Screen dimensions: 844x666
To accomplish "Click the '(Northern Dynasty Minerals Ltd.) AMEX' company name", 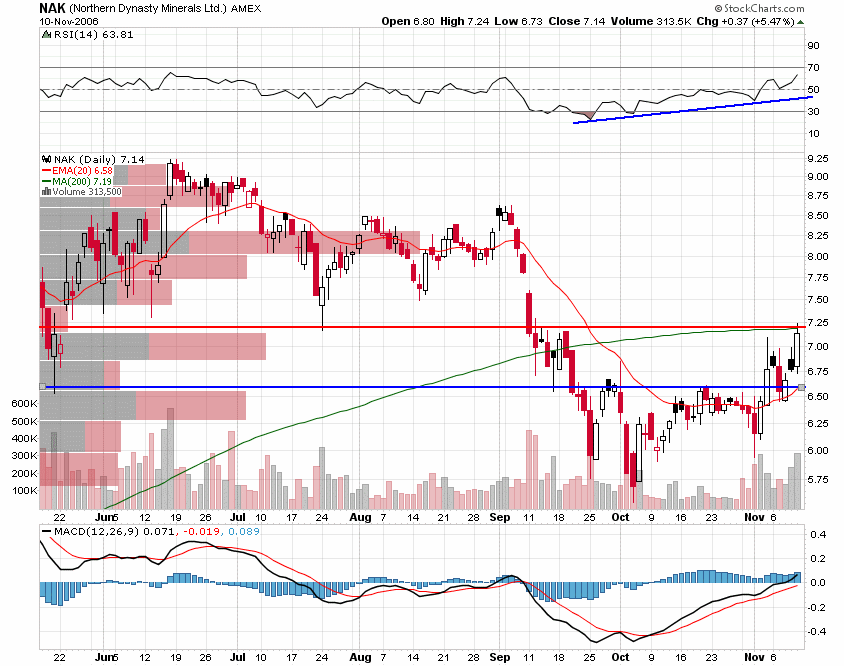I will pos(166,9).
